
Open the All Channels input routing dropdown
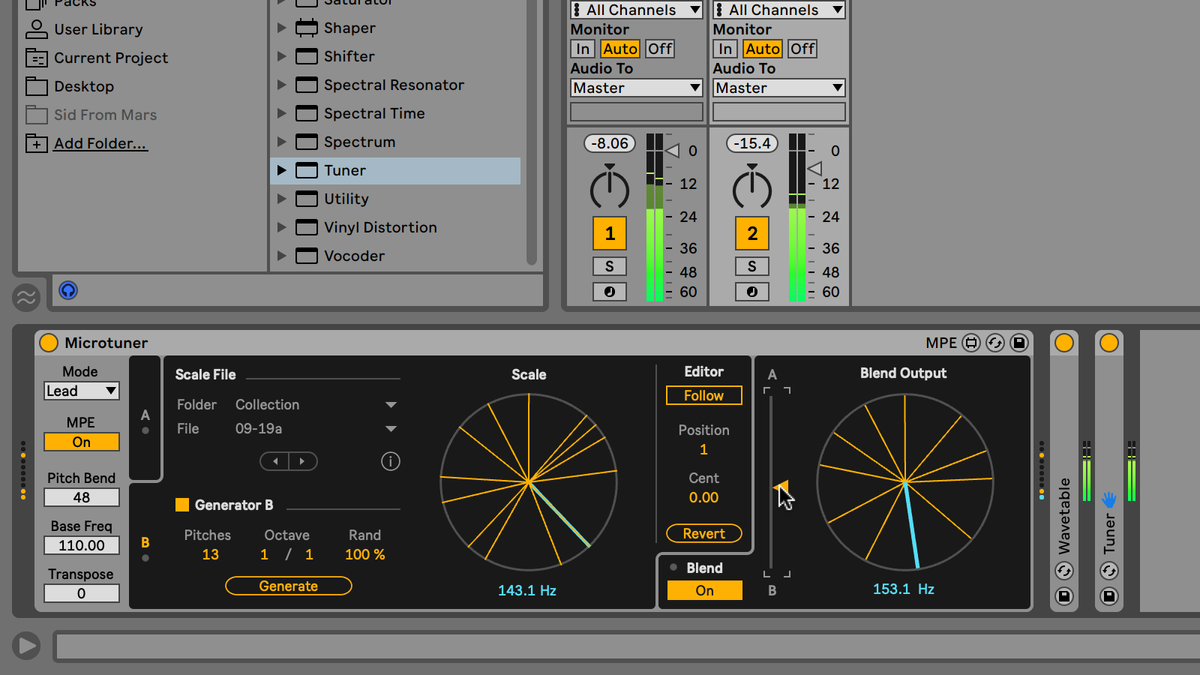(x=636, y=9)
